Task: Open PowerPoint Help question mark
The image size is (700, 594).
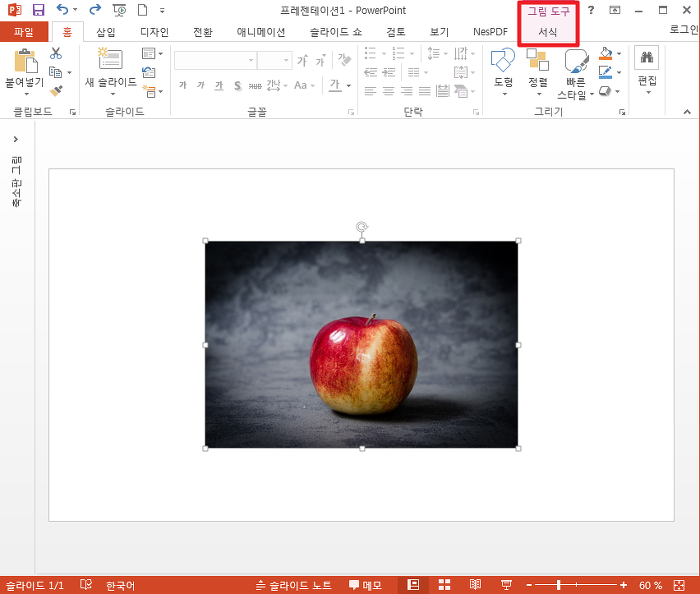Action: click(x=591, y=10)
